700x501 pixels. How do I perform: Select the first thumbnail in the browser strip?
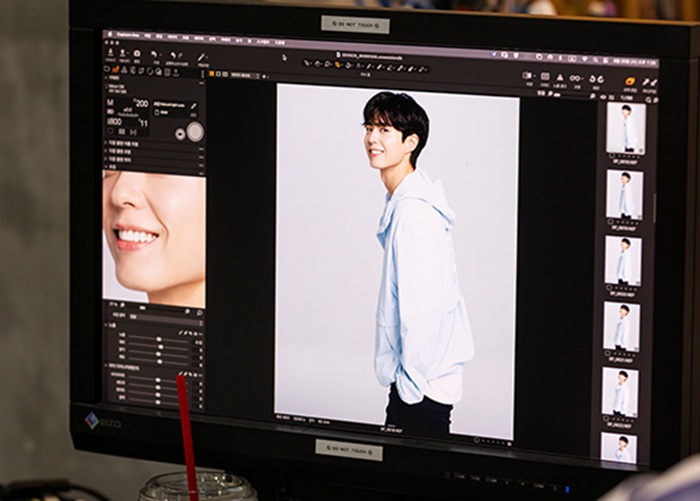(x=625, y=126)
